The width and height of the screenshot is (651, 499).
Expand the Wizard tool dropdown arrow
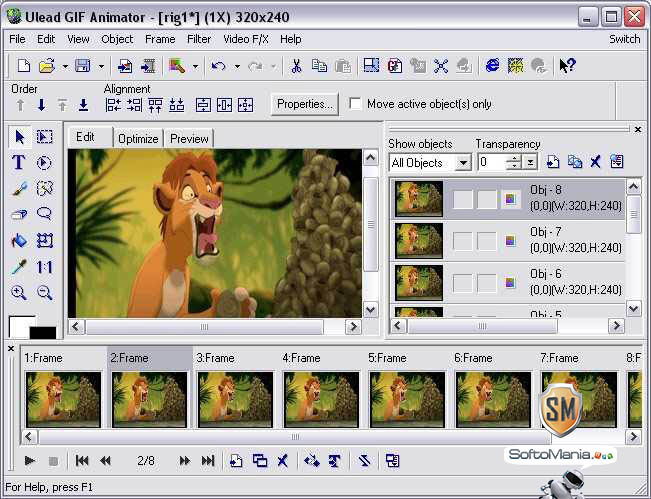(195, 66)
